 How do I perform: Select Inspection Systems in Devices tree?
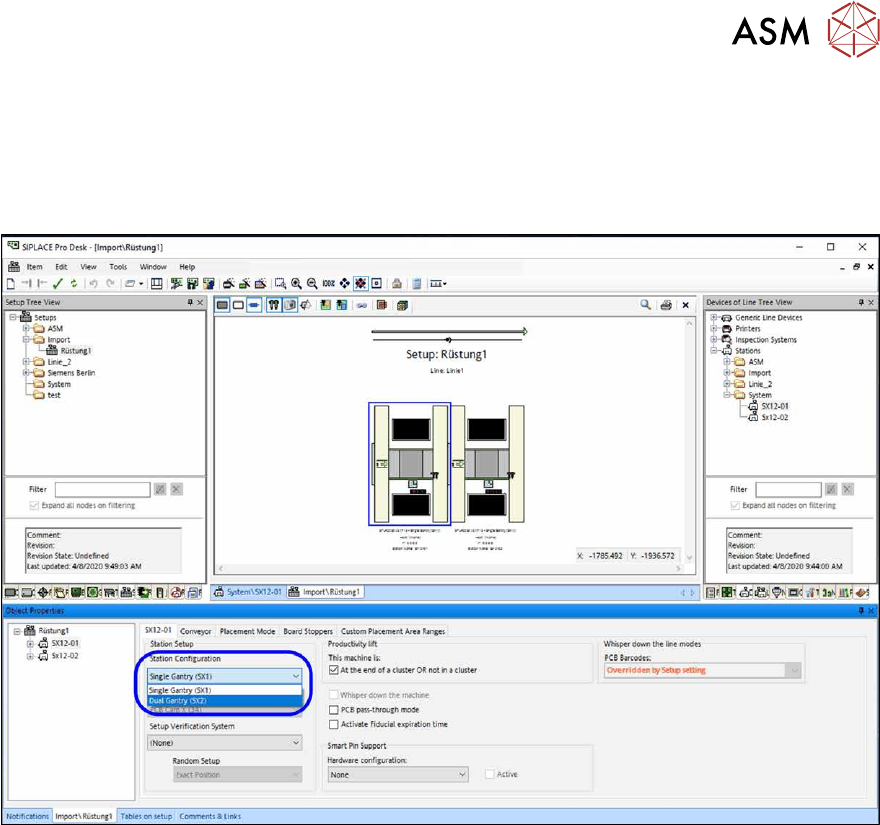(766, 340)
